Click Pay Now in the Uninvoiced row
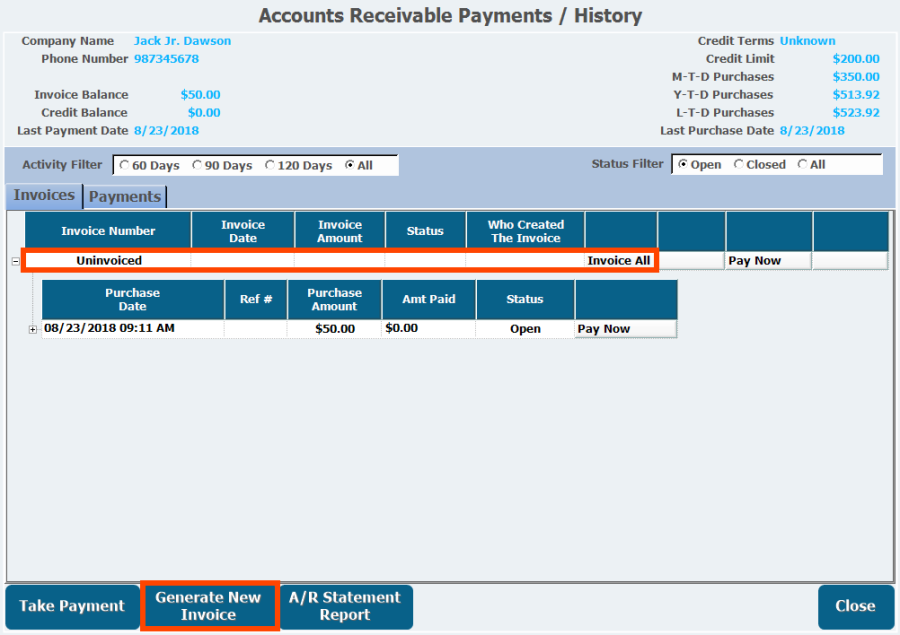This screenshot has width=900, height=635. pos(767,261)
